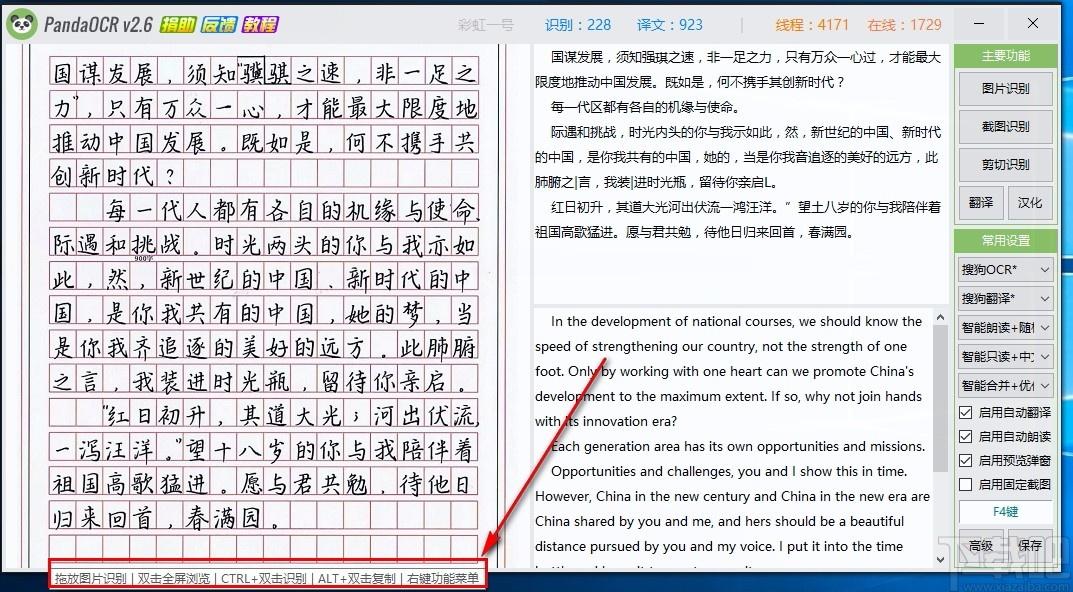Open the 搜狗OCR* engine dropdown

pos(1005,270)
